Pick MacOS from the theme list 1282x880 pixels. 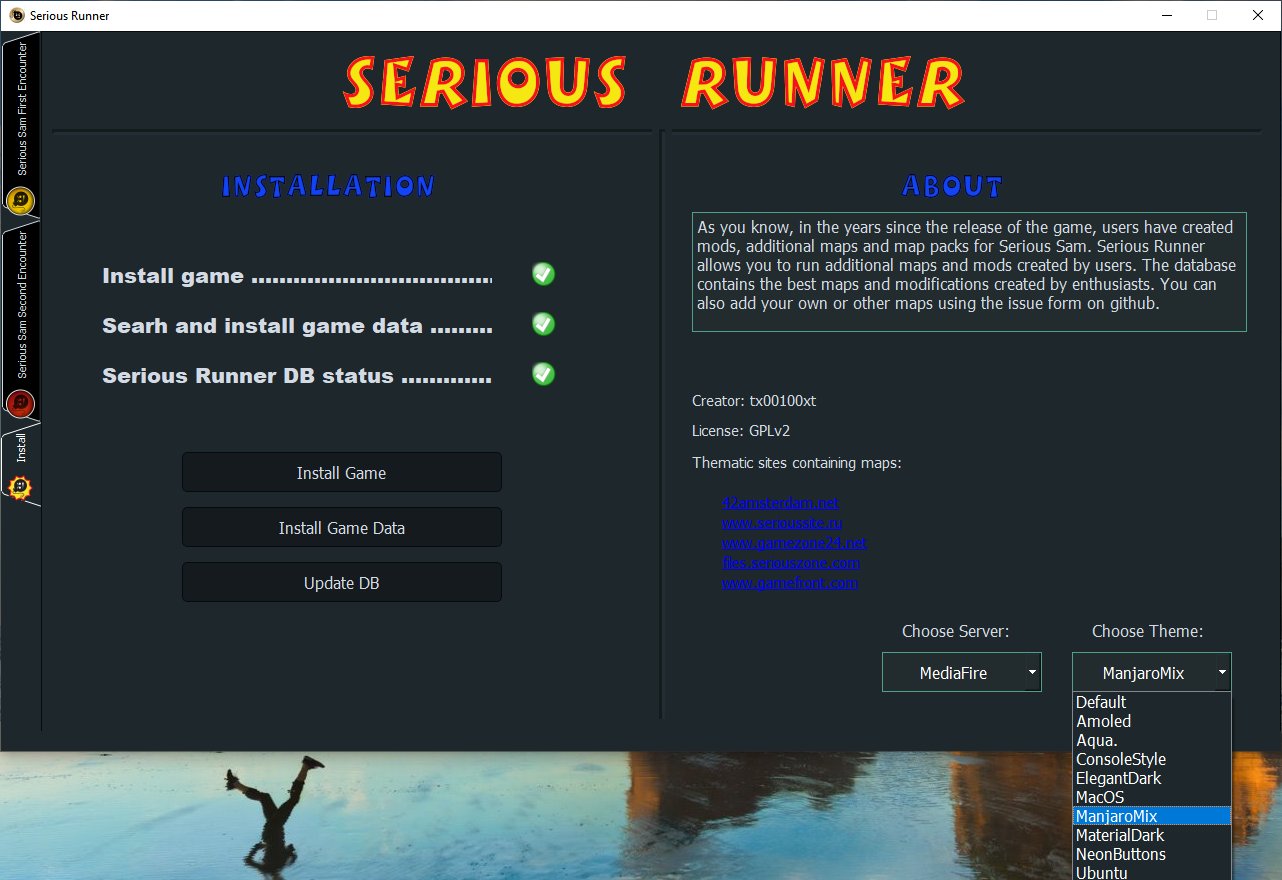pos(1152,797)
